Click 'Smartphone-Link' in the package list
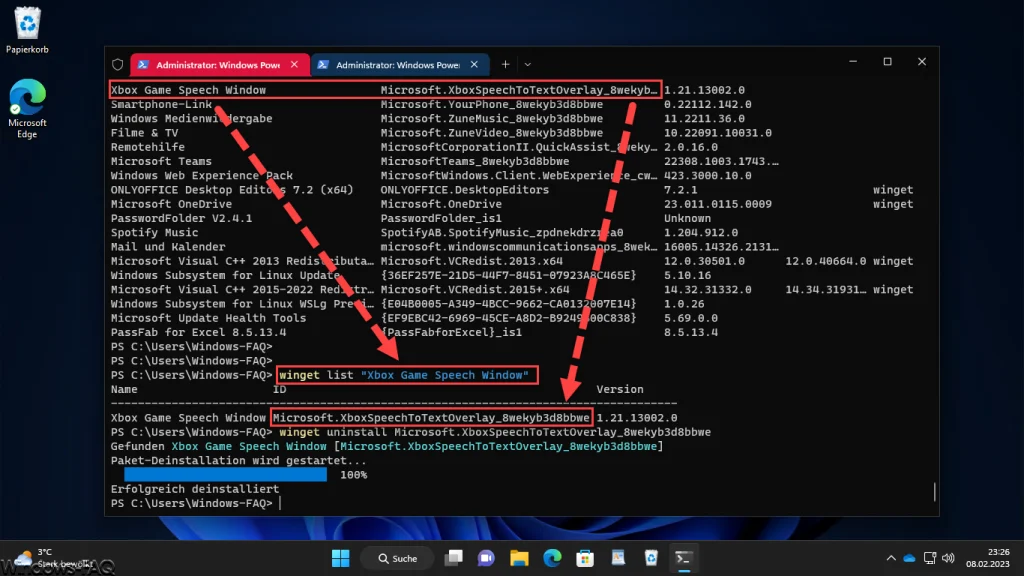The width and height of the screenshot is (1024, 576). [161, 104]
